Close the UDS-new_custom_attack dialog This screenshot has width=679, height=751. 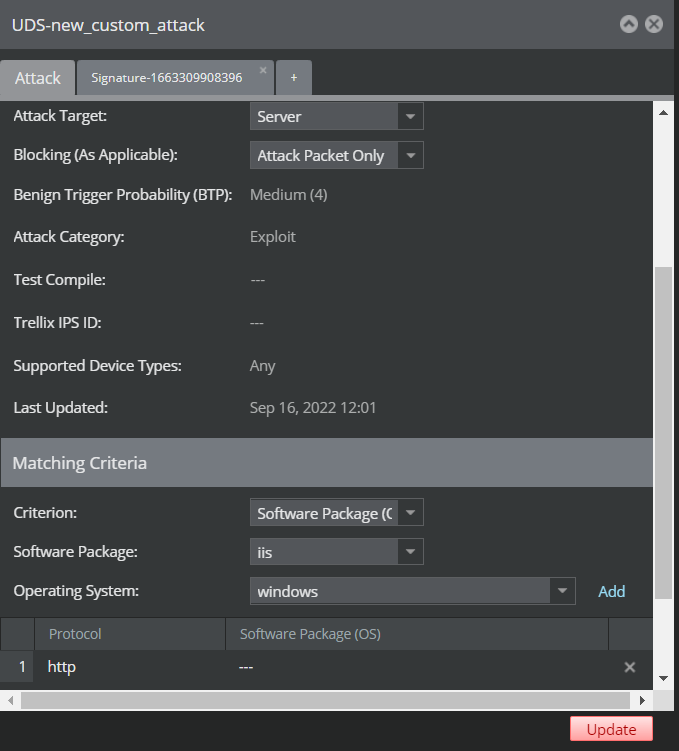point(654,24)
